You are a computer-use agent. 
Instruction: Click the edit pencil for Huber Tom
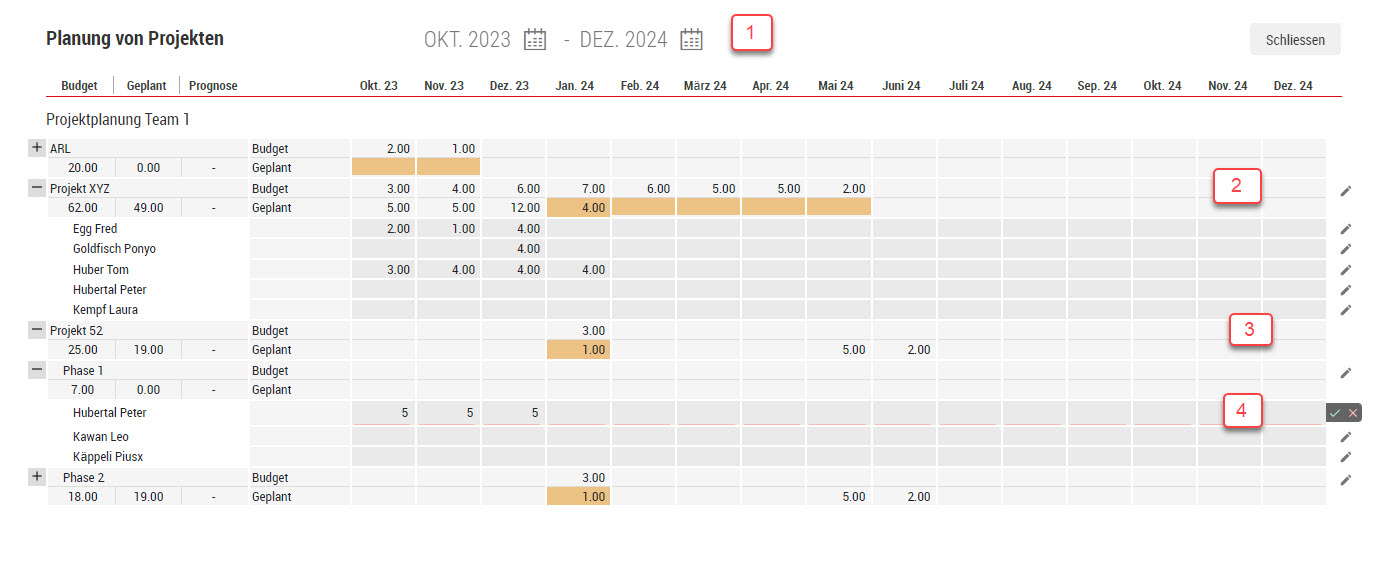click(1346, 270)
